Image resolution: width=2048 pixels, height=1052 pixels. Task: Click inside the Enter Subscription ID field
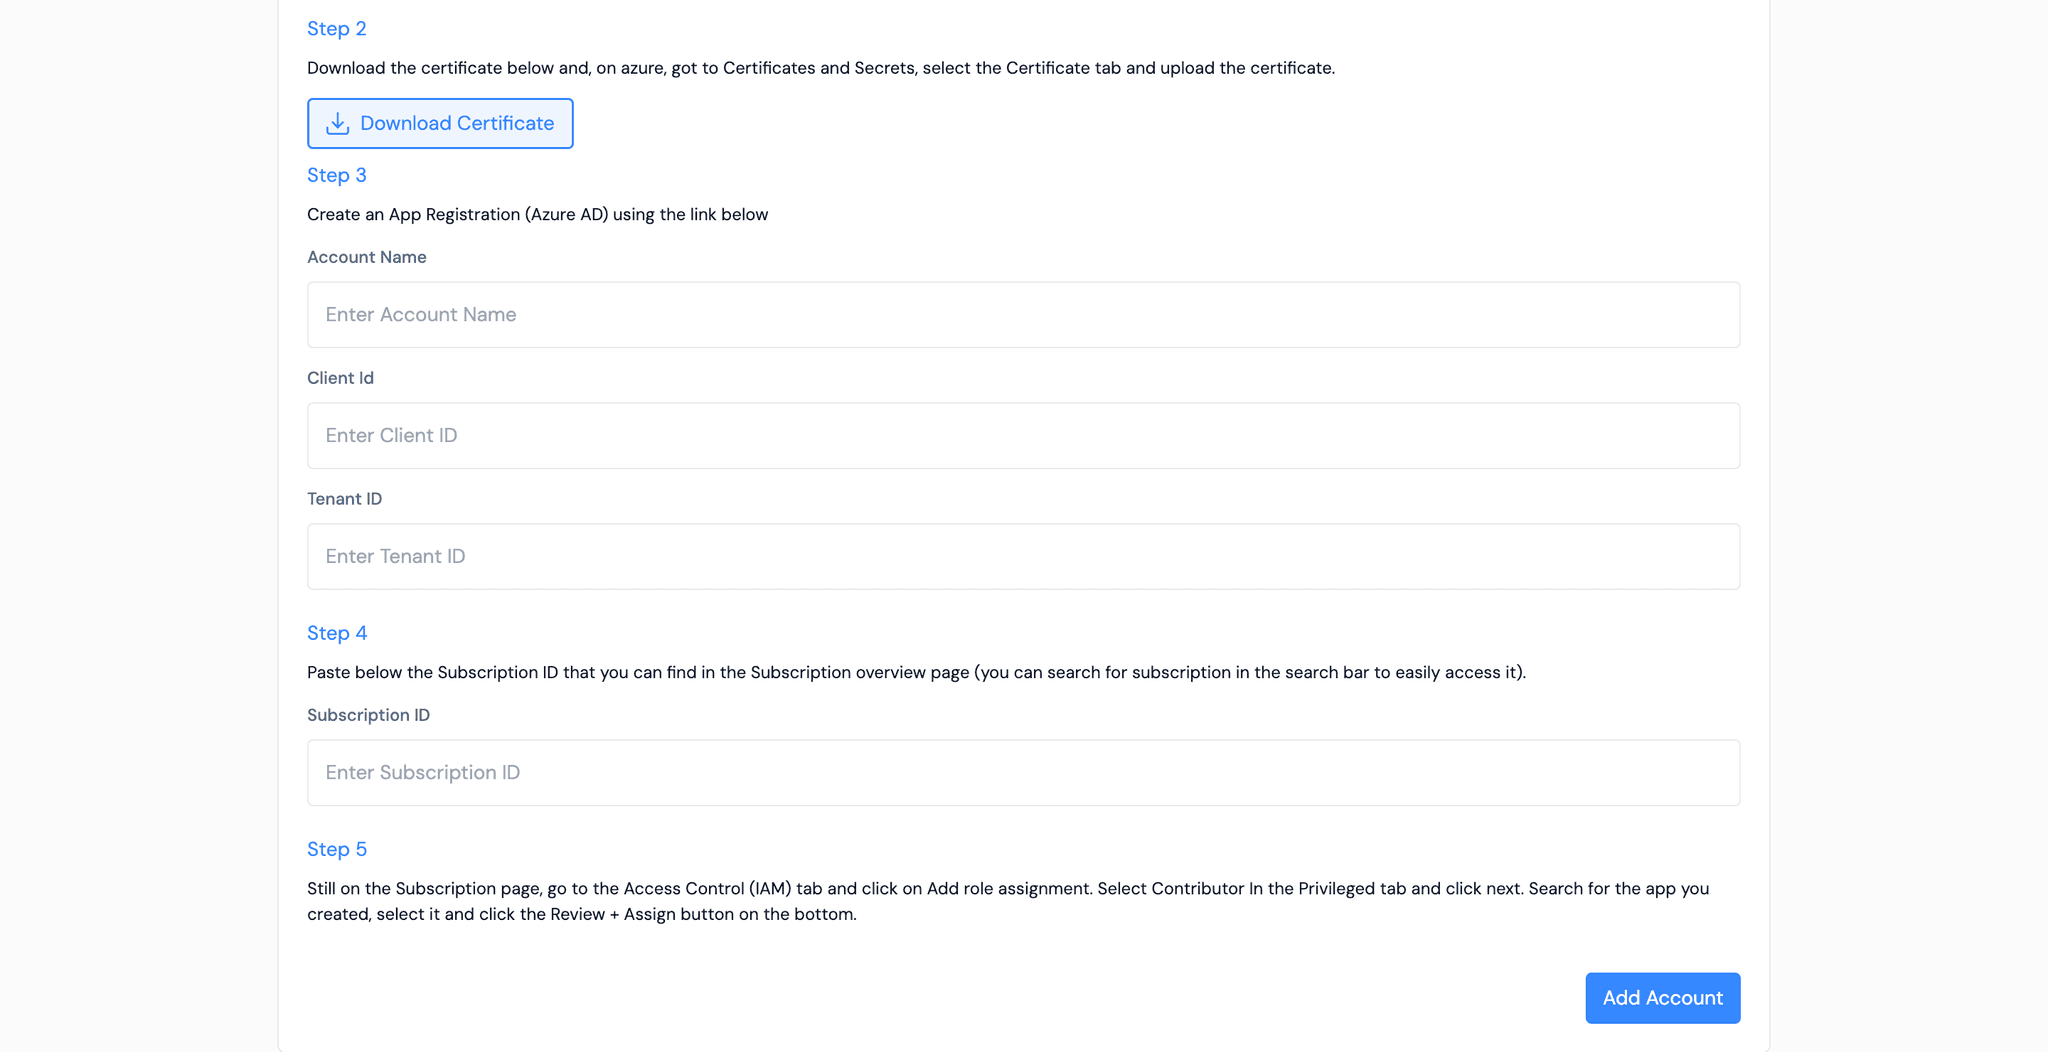coord(1023,772)
